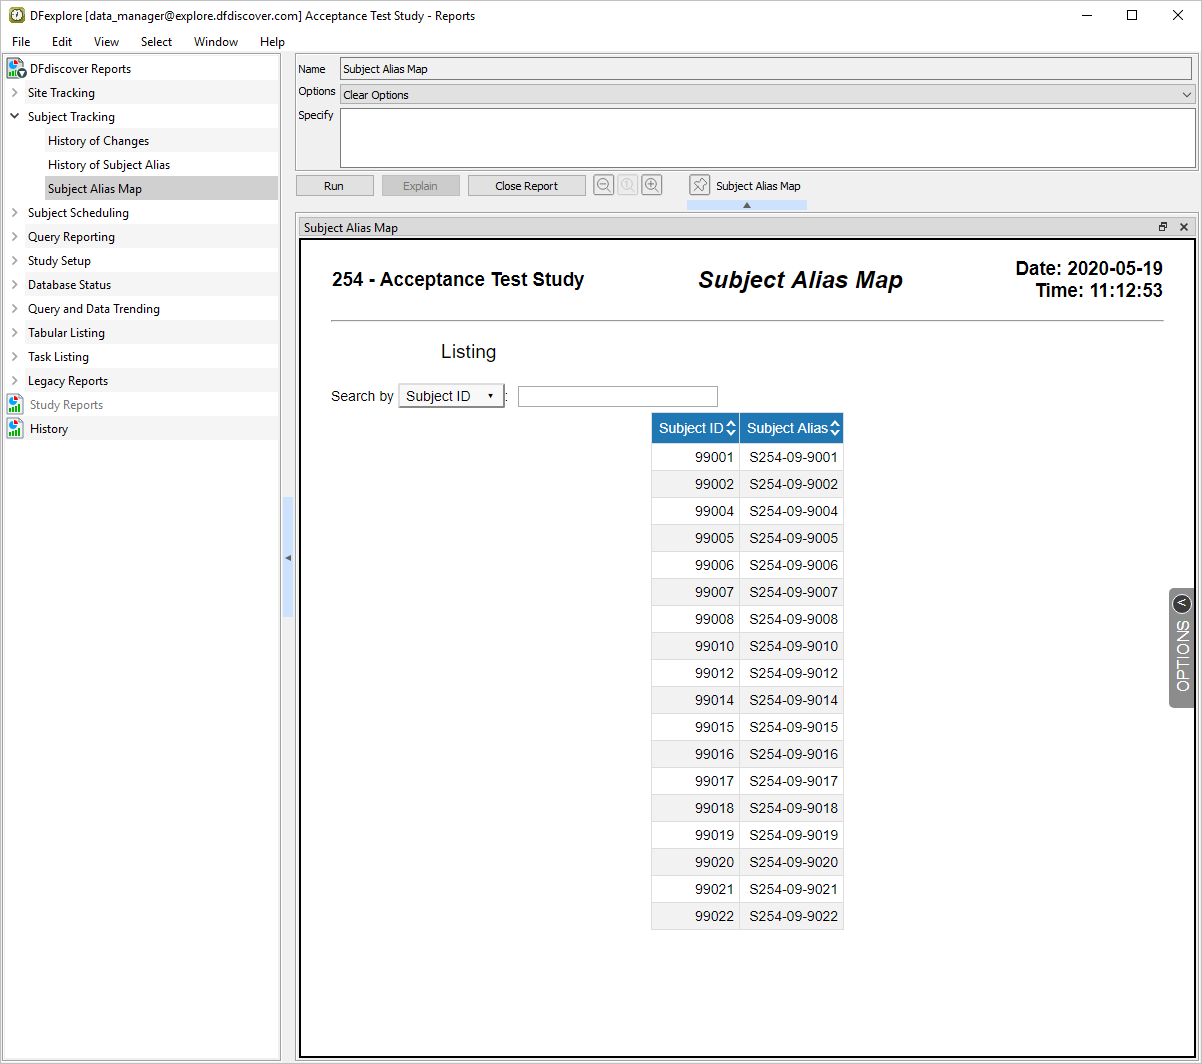
Task: Click the zoom in magnifier icon
Action: 652,185
